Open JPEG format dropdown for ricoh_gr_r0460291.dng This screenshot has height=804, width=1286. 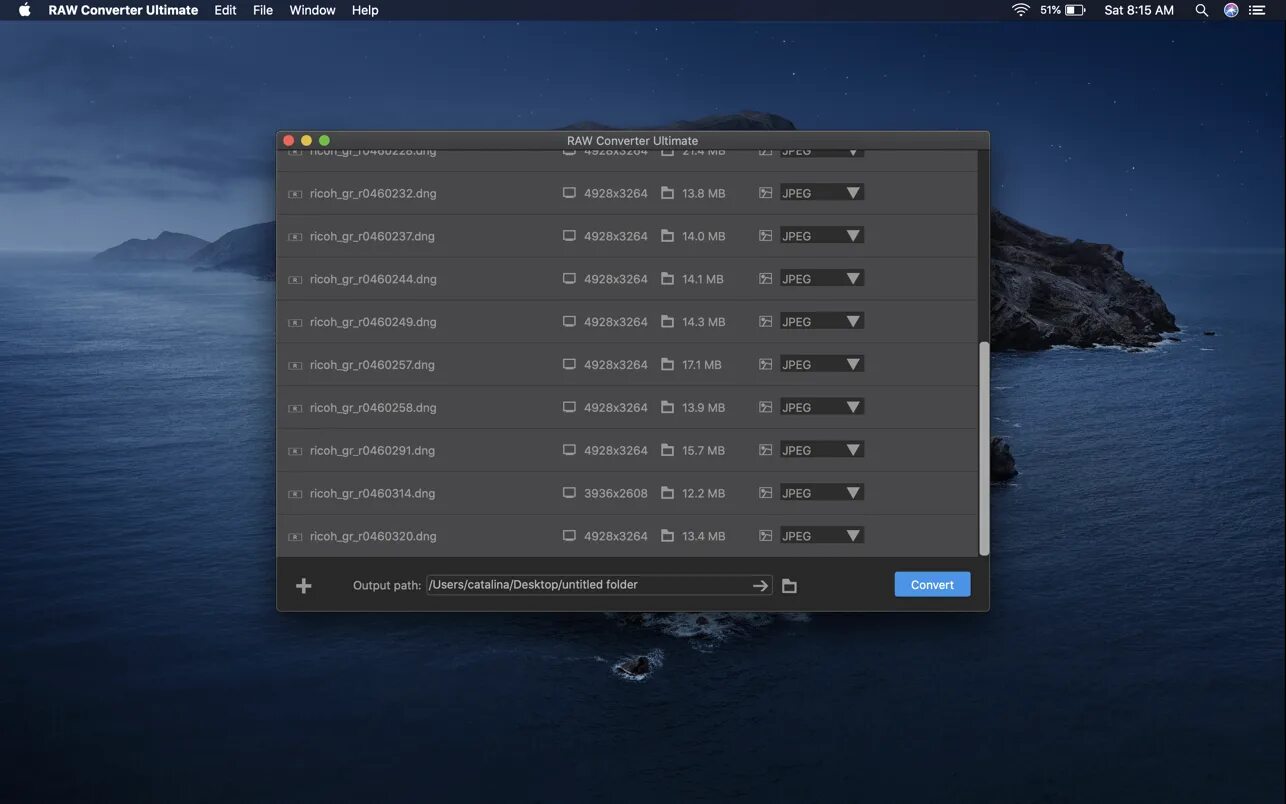(821, 450)
